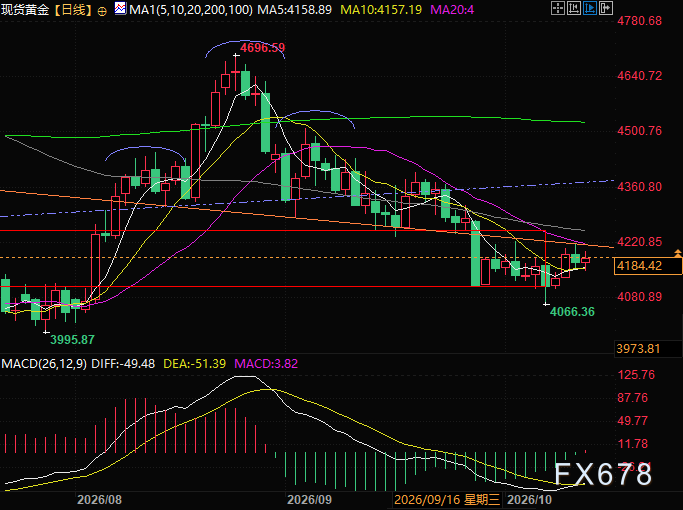Click the DEA:-51.39 readout
The height and width of the screenshot is (510, 683).
pos(194,364)
